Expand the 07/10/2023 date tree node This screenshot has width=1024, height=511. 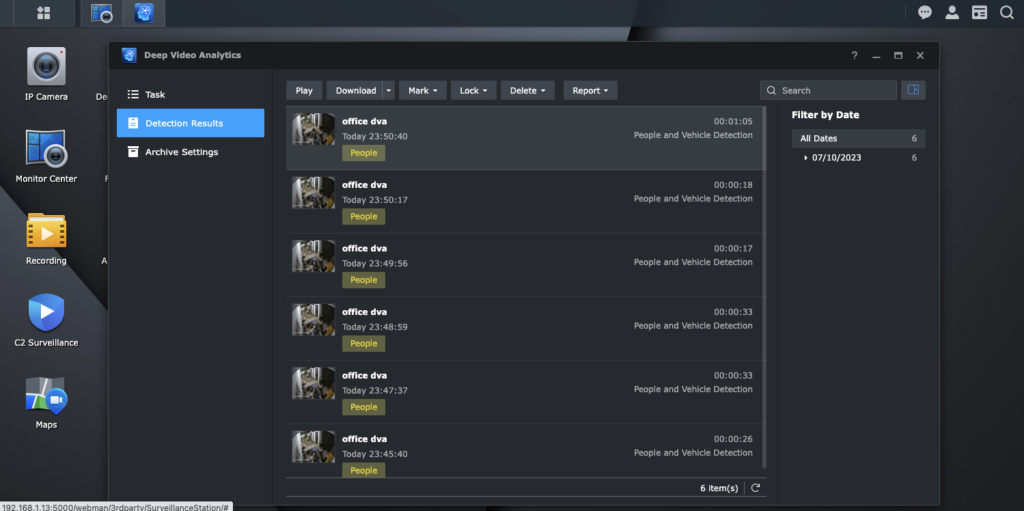(806, 158)
